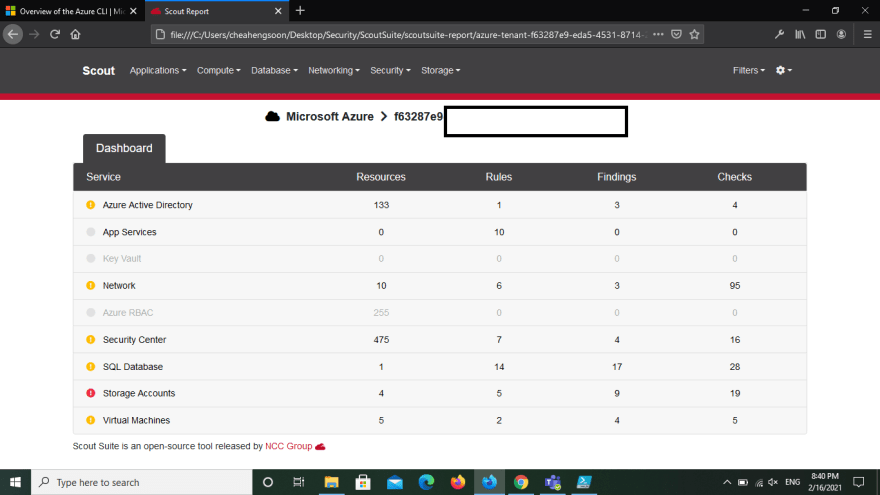Open Security Center service link

[x=134, y=340]
